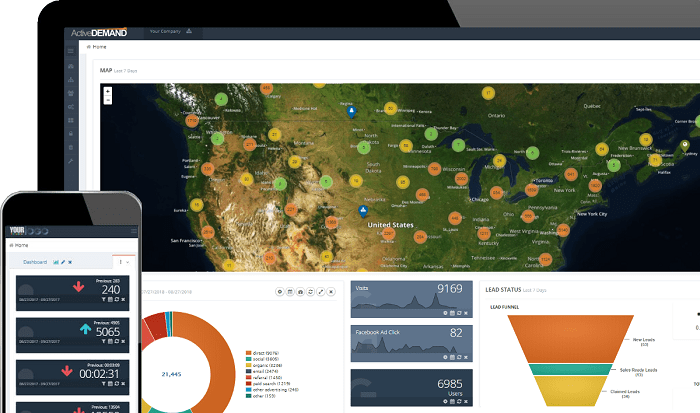Open the lock icon in the sidebar

[x=71, y=134]
